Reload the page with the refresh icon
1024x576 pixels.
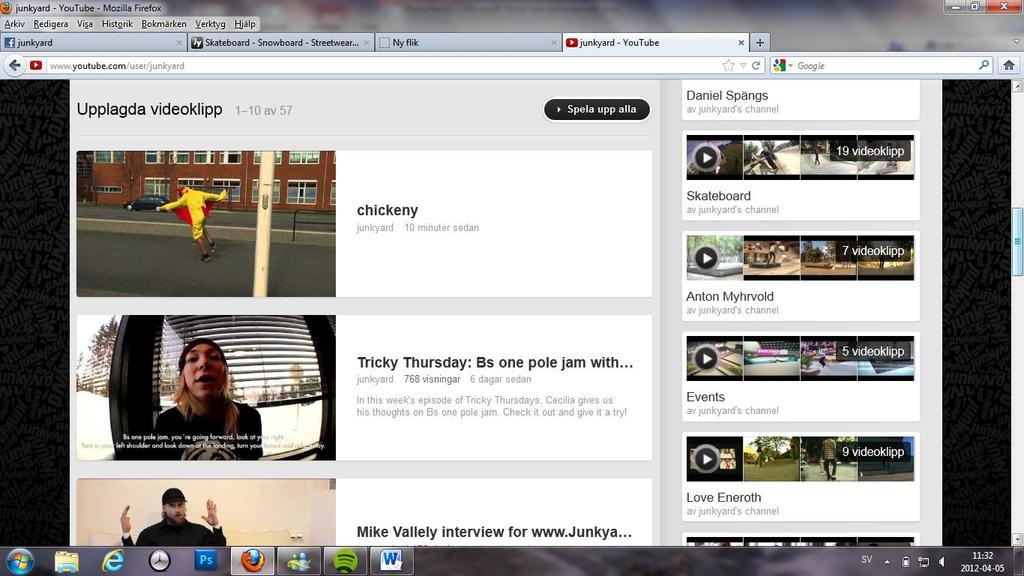(x=756, y=65)
